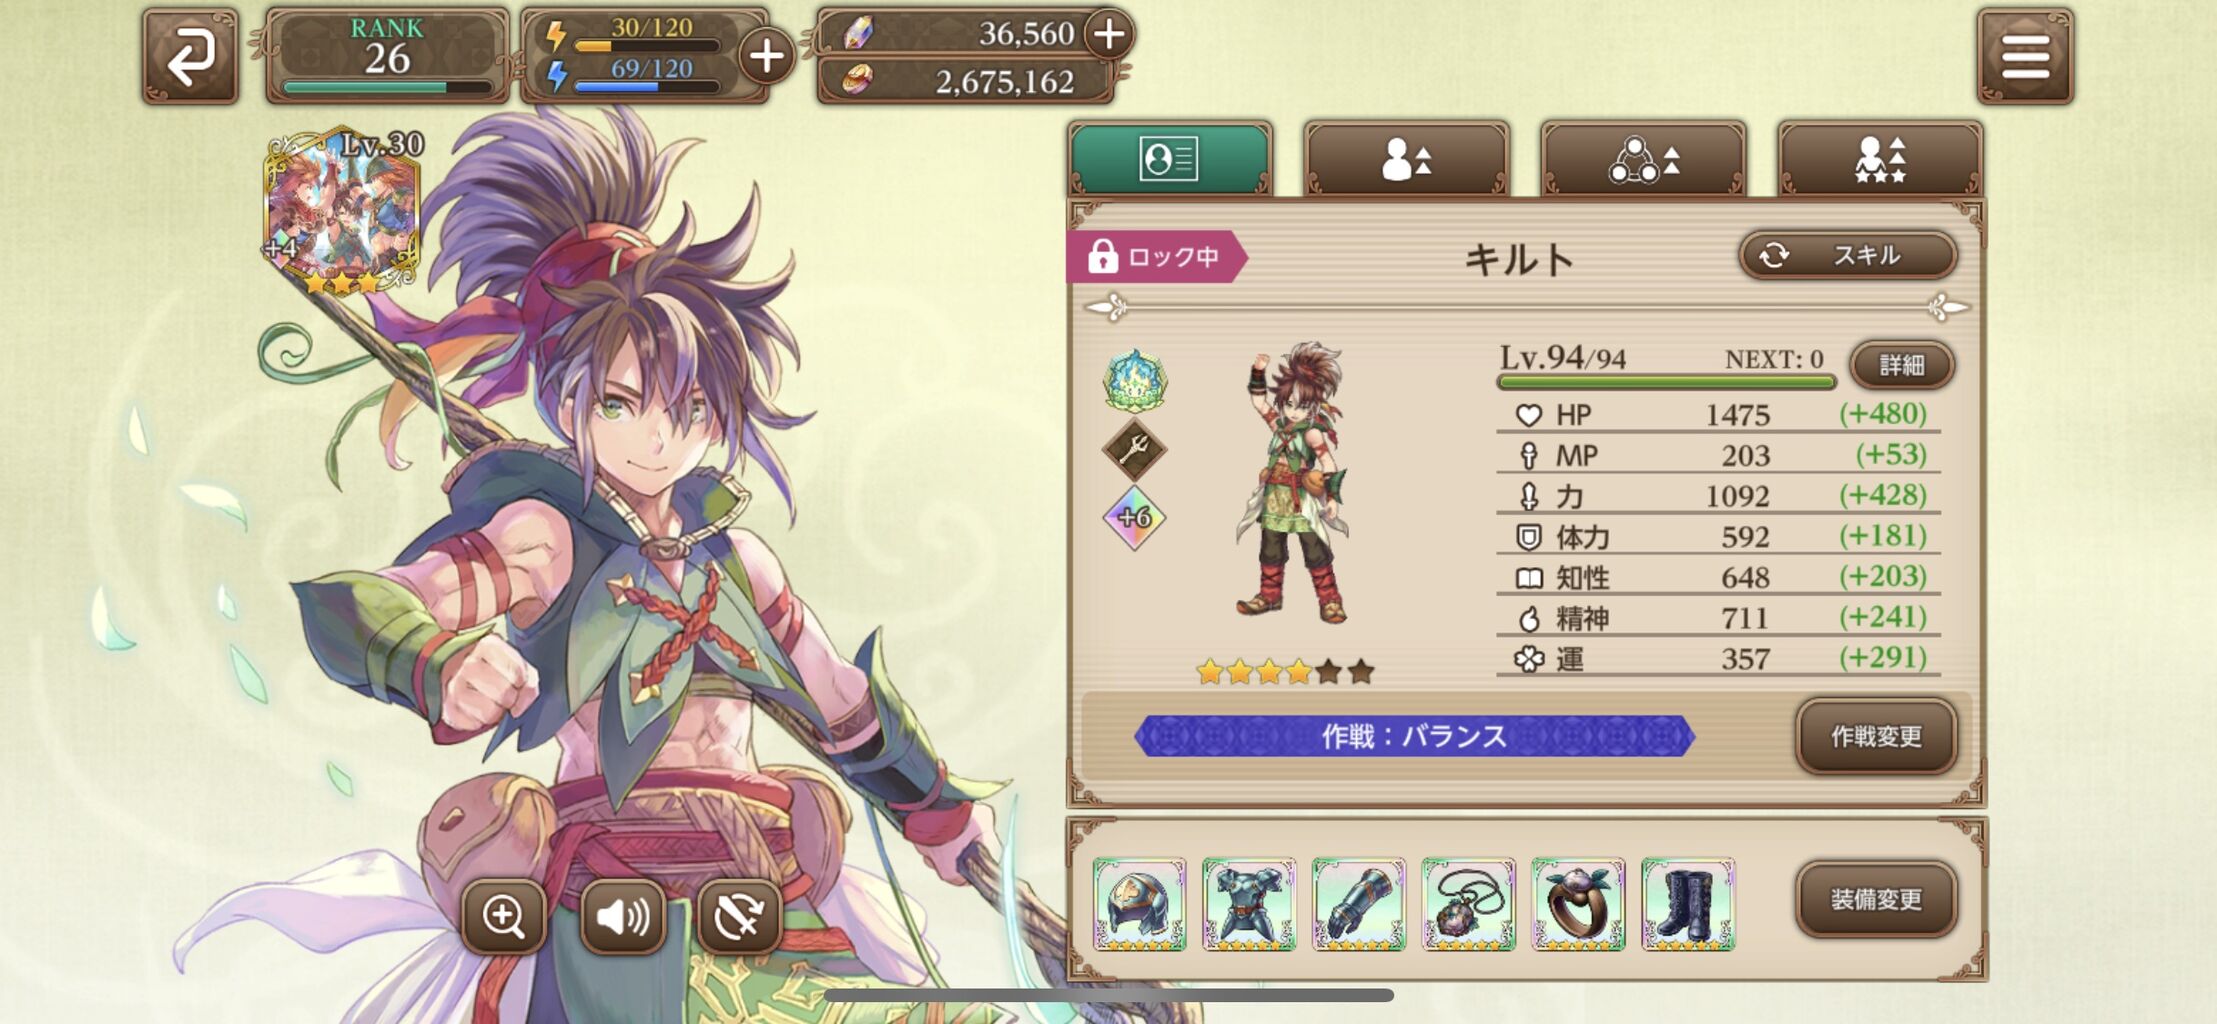The height and width of the screenshot is (1024, 2217).
Task: Change gear with 装備変更 button
Action: [x=1876, y=900]
